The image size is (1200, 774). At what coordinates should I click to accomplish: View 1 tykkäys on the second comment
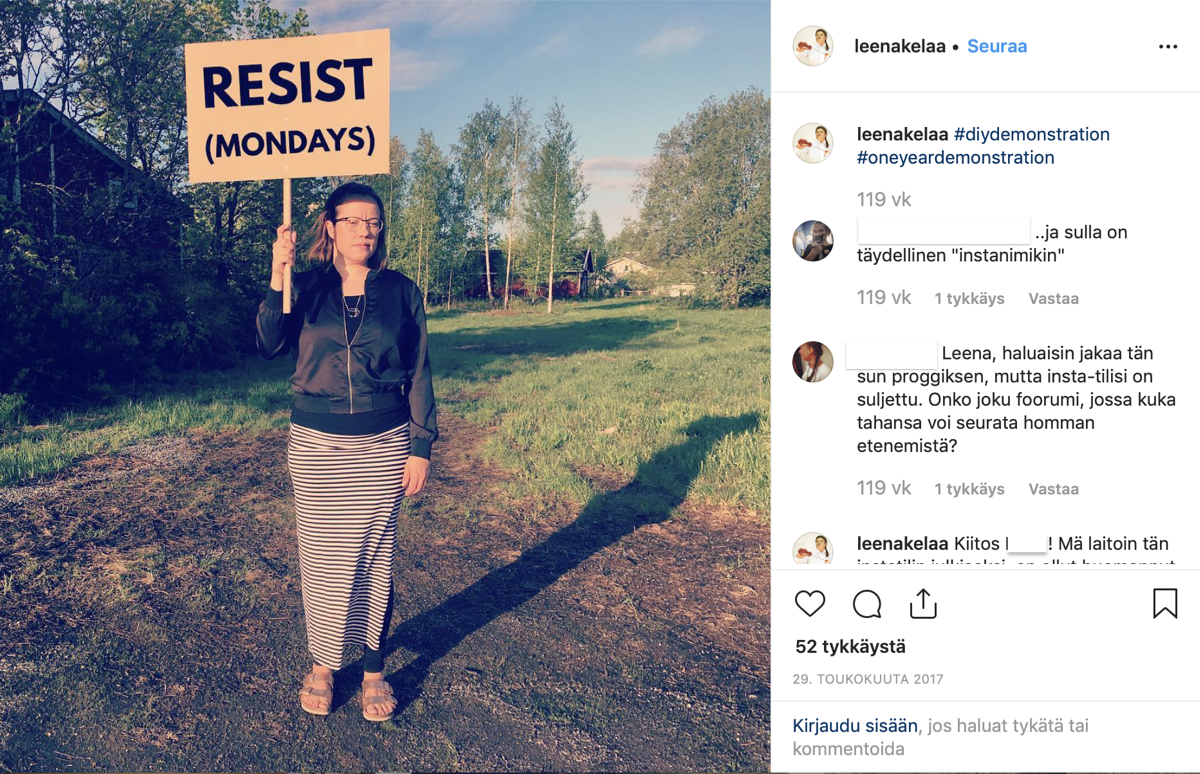coord(969,489)
